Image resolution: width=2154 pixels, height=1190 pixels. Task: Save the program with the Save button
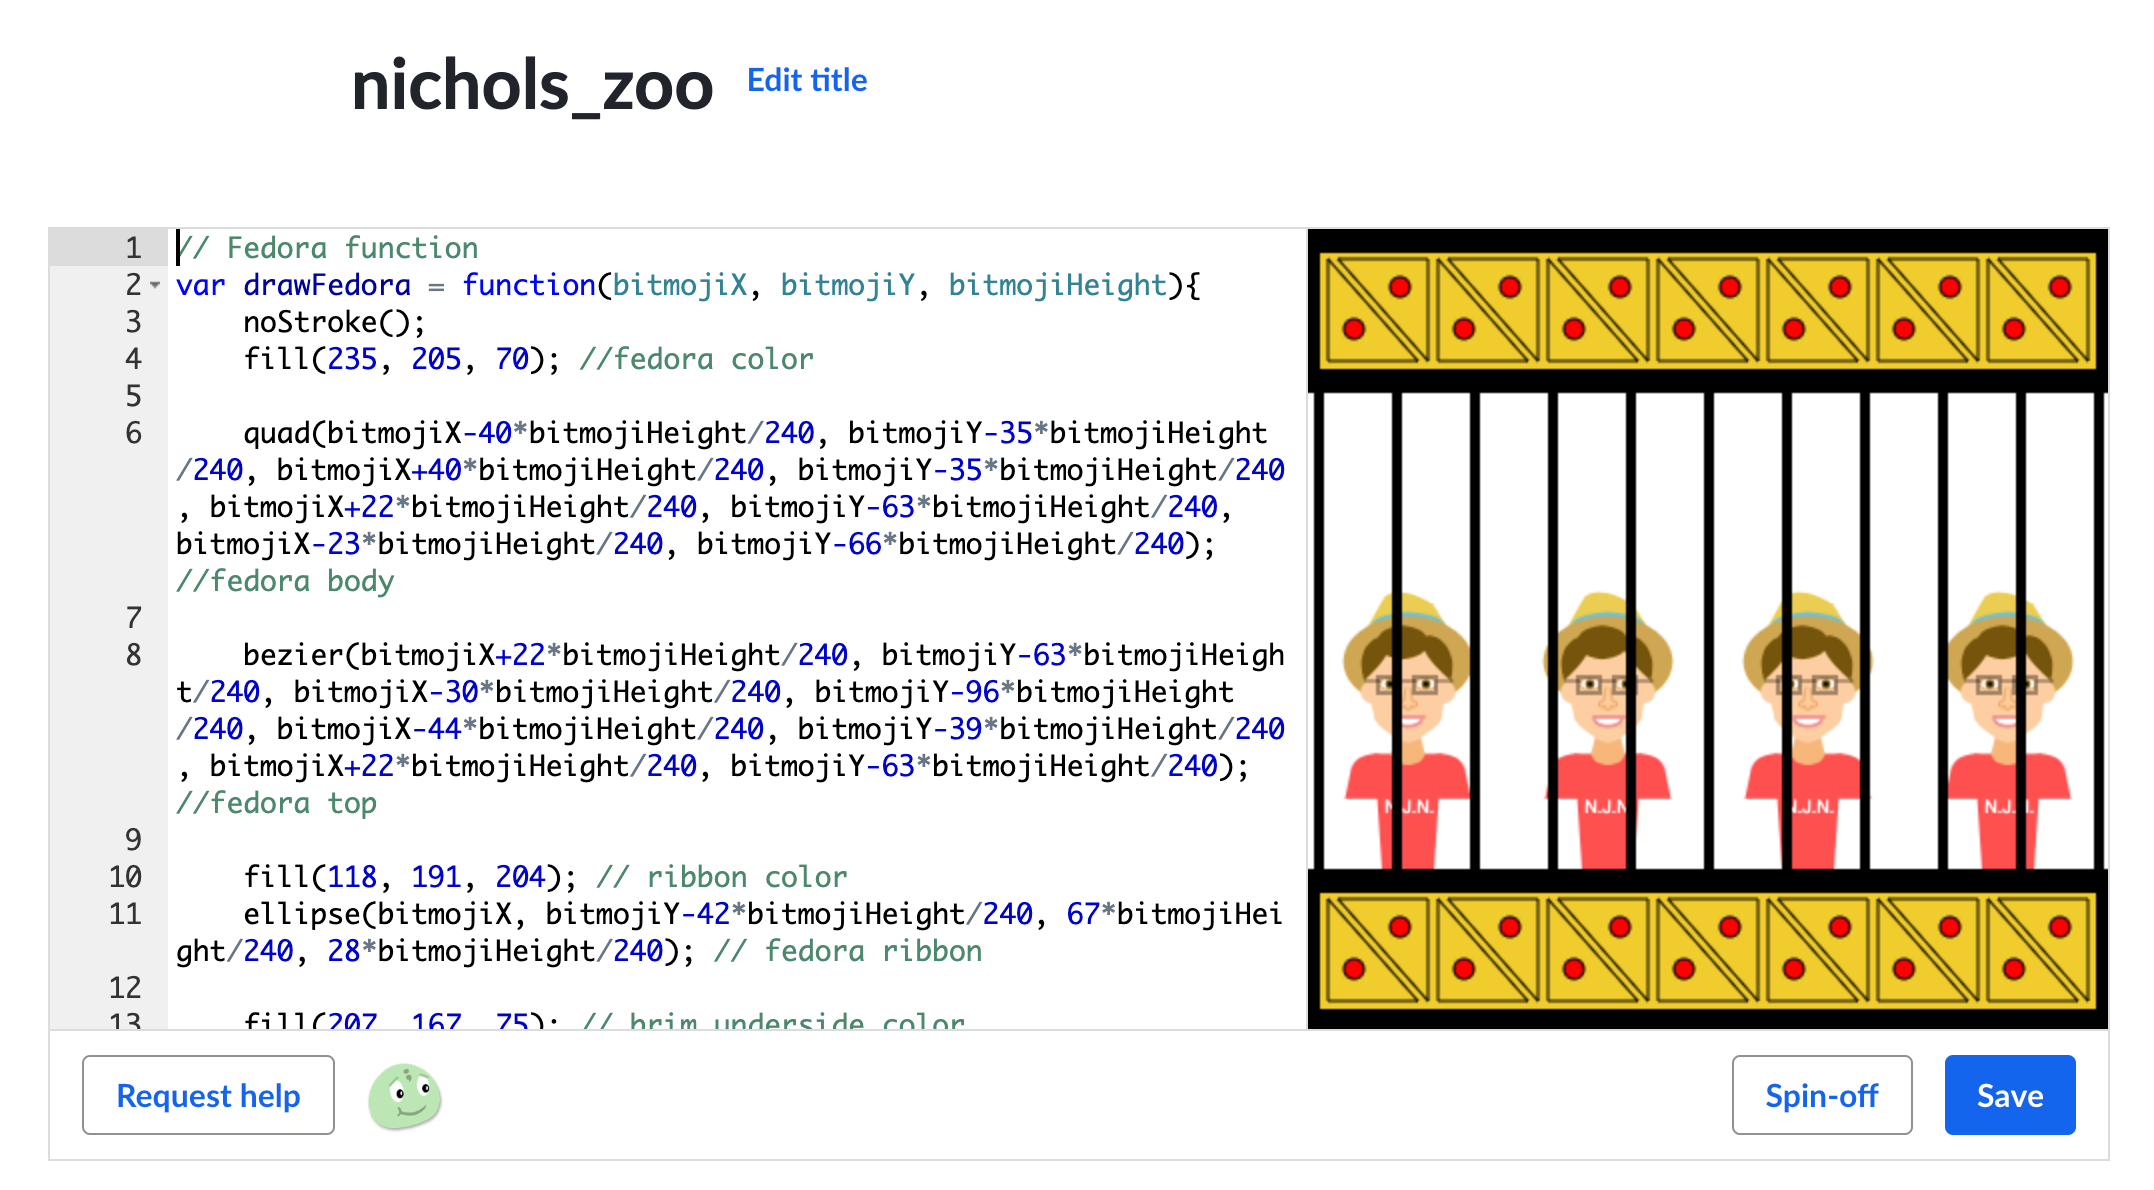[x=2009, y=1096]
